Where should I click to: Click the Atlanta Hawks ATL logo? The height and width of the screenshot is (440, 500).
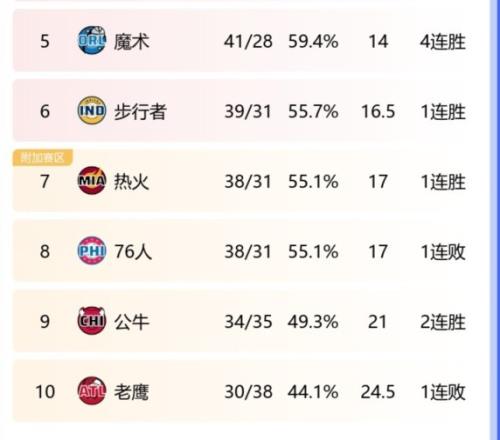tap(92, 391)
